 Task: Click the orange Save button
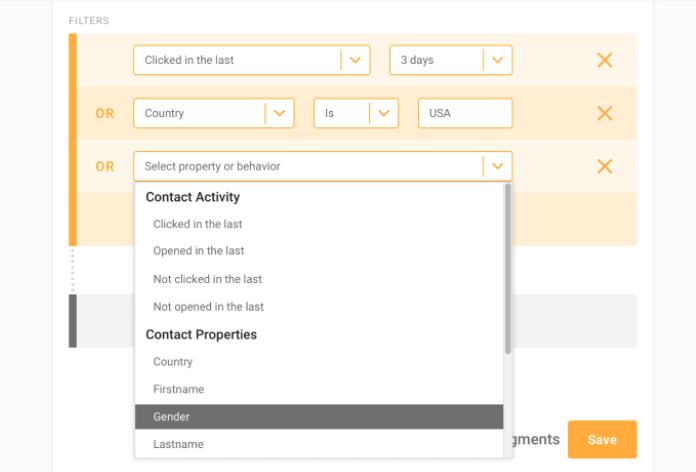(x=602, y=440)
